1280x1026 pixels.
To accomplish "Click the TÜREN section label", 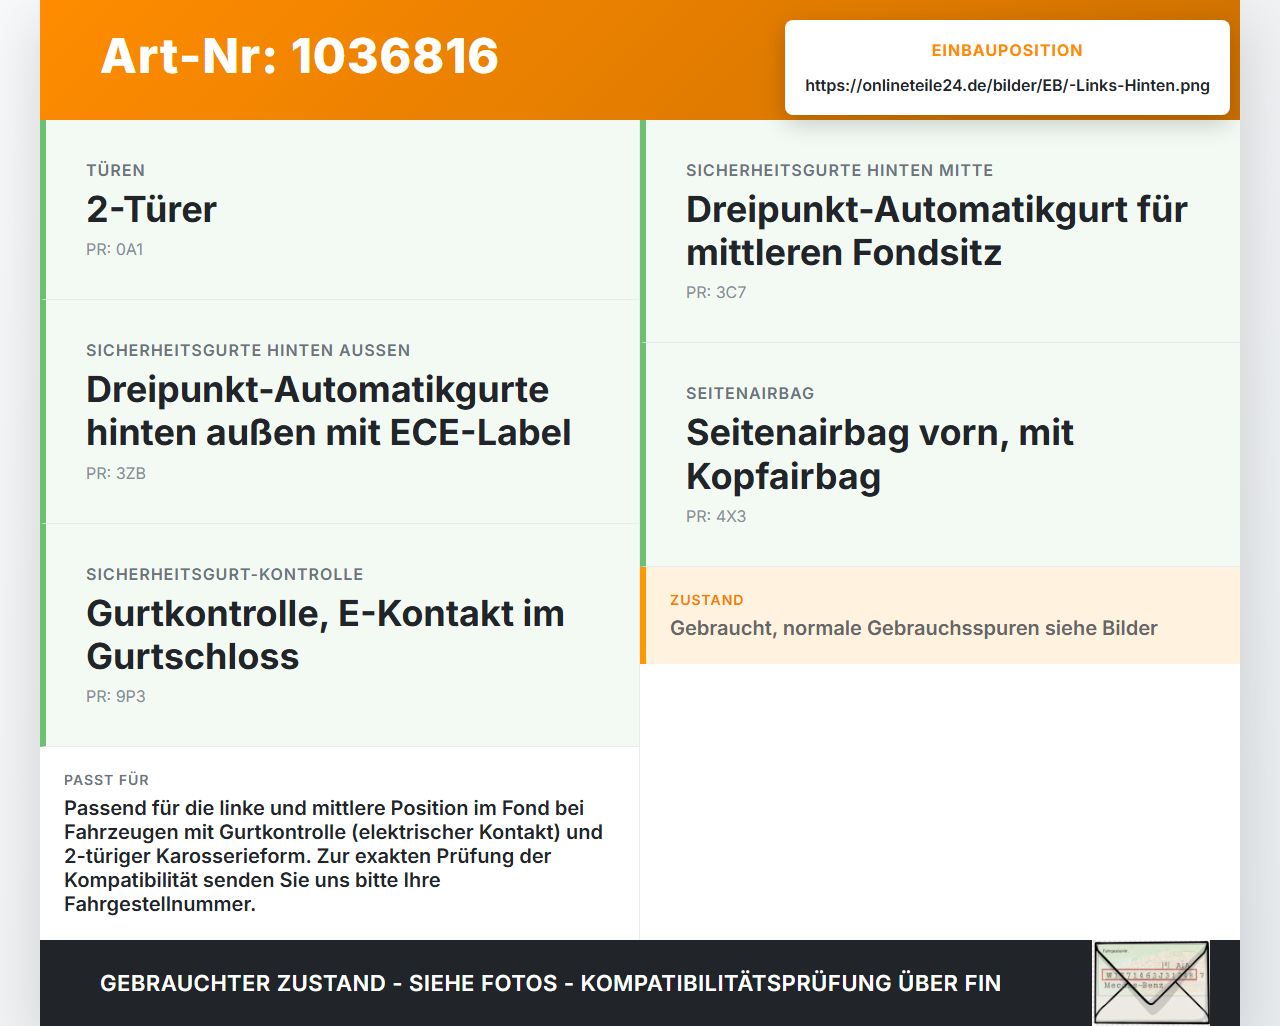I will tap(116, 170).
